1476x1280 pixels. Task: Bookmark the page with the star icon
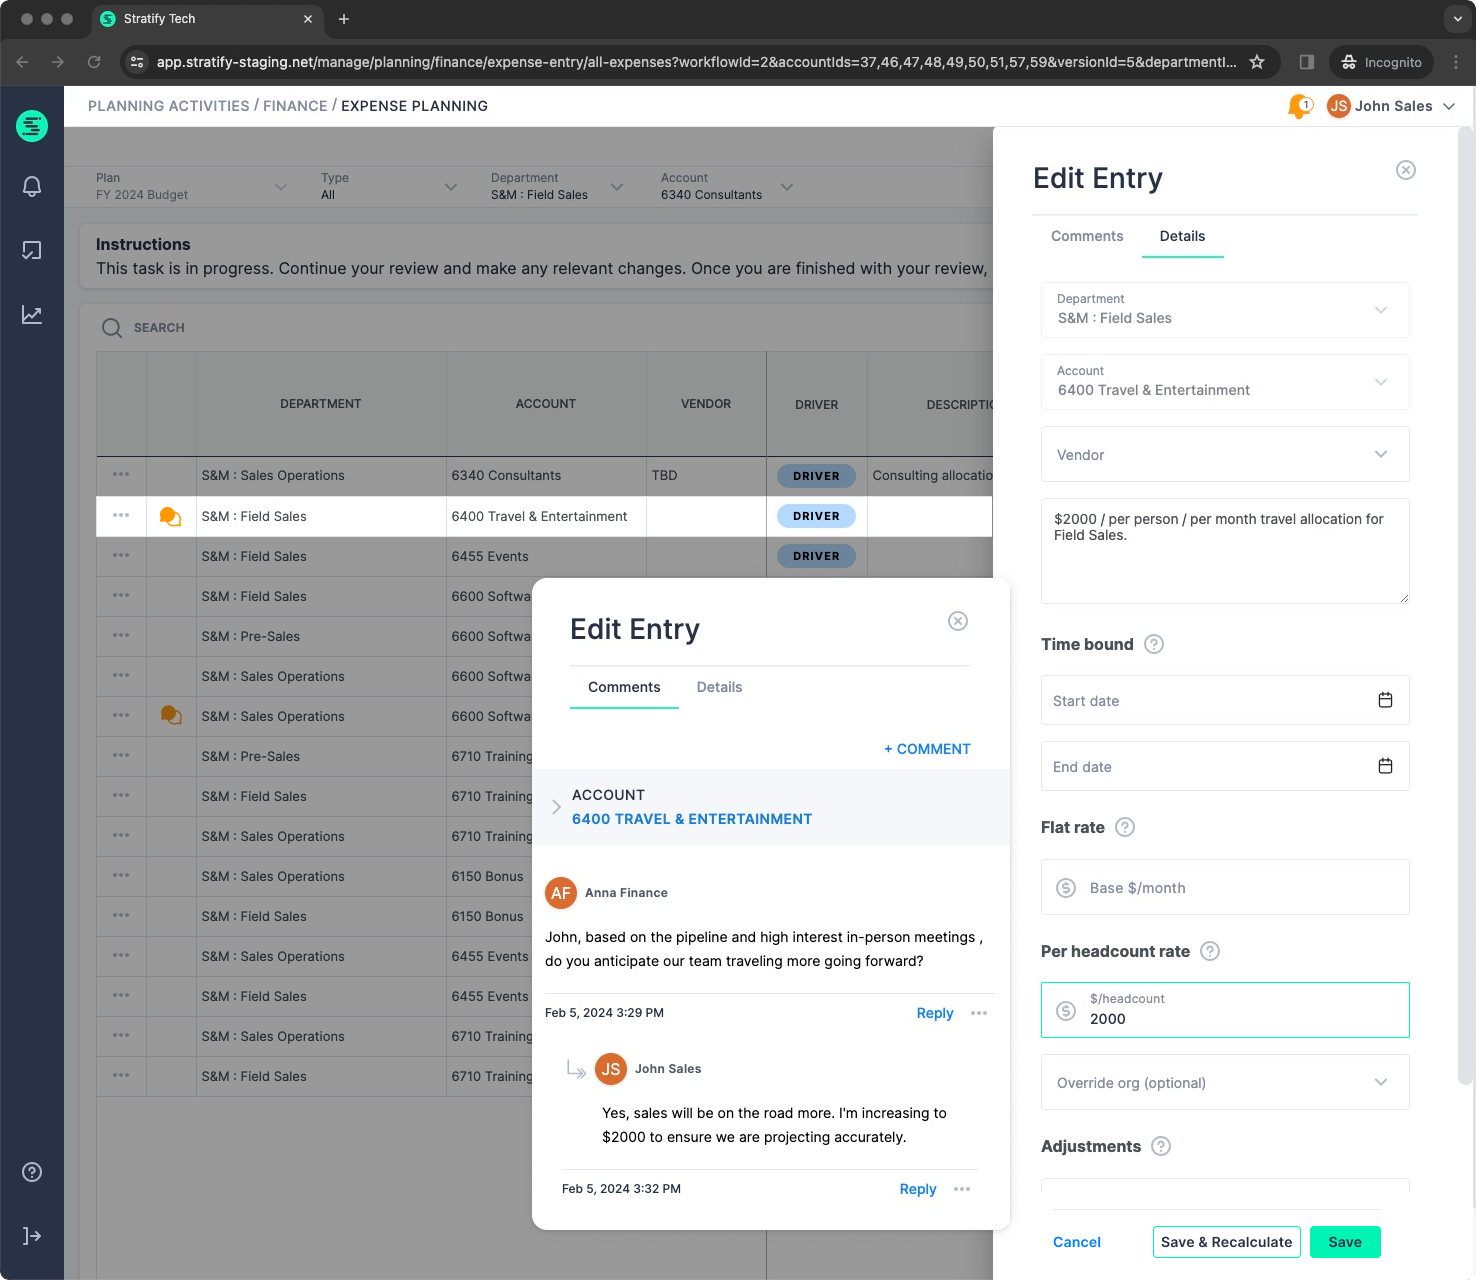pyautogui.click(x=1256, y=61)
